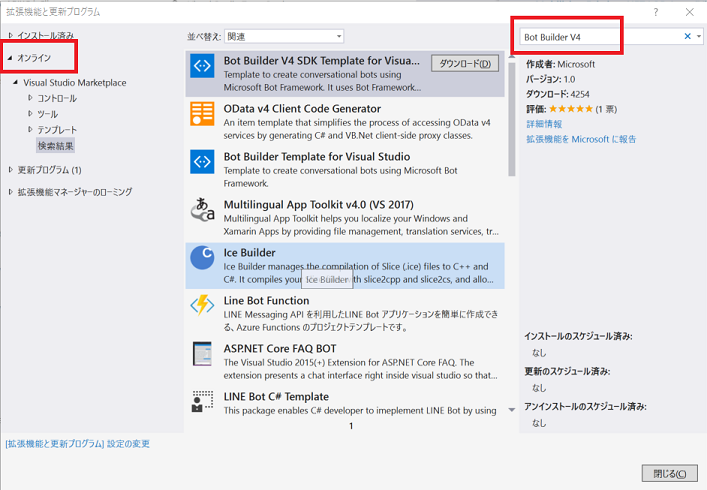This screenshot has height=490, width=707.
Task: Click the OData v4 Client Code Generator icon
Action: [x=202, y=114]
